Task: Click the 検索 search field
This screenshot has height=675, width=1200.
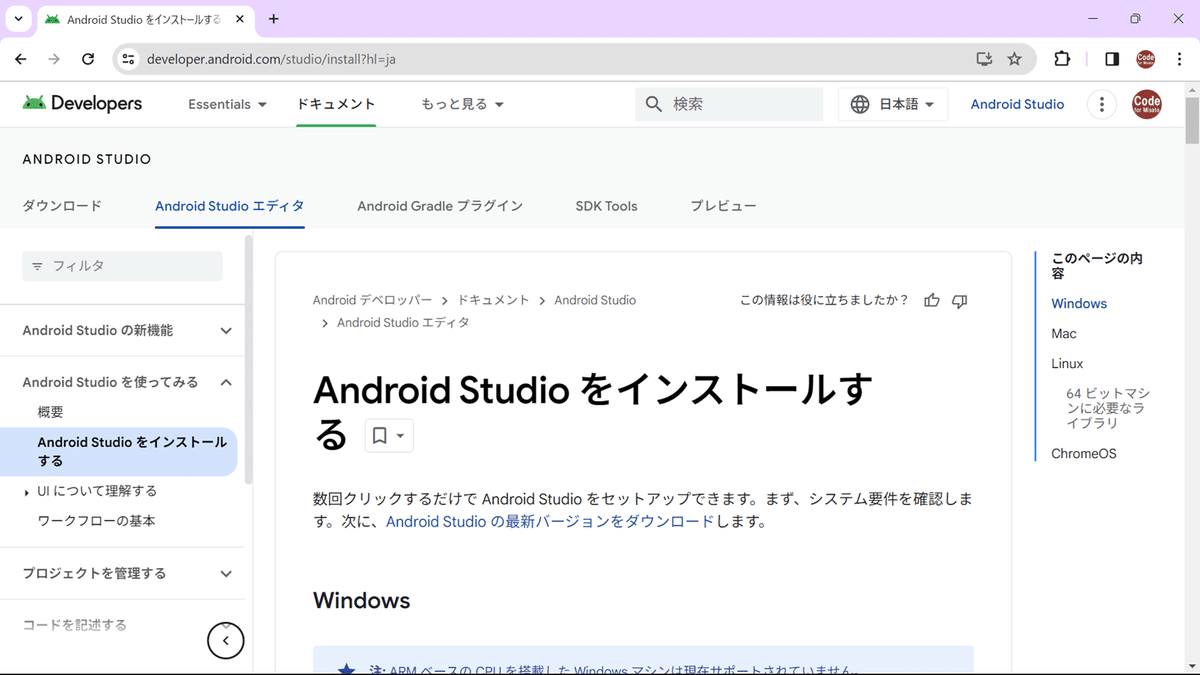Action: pos(729,104)
